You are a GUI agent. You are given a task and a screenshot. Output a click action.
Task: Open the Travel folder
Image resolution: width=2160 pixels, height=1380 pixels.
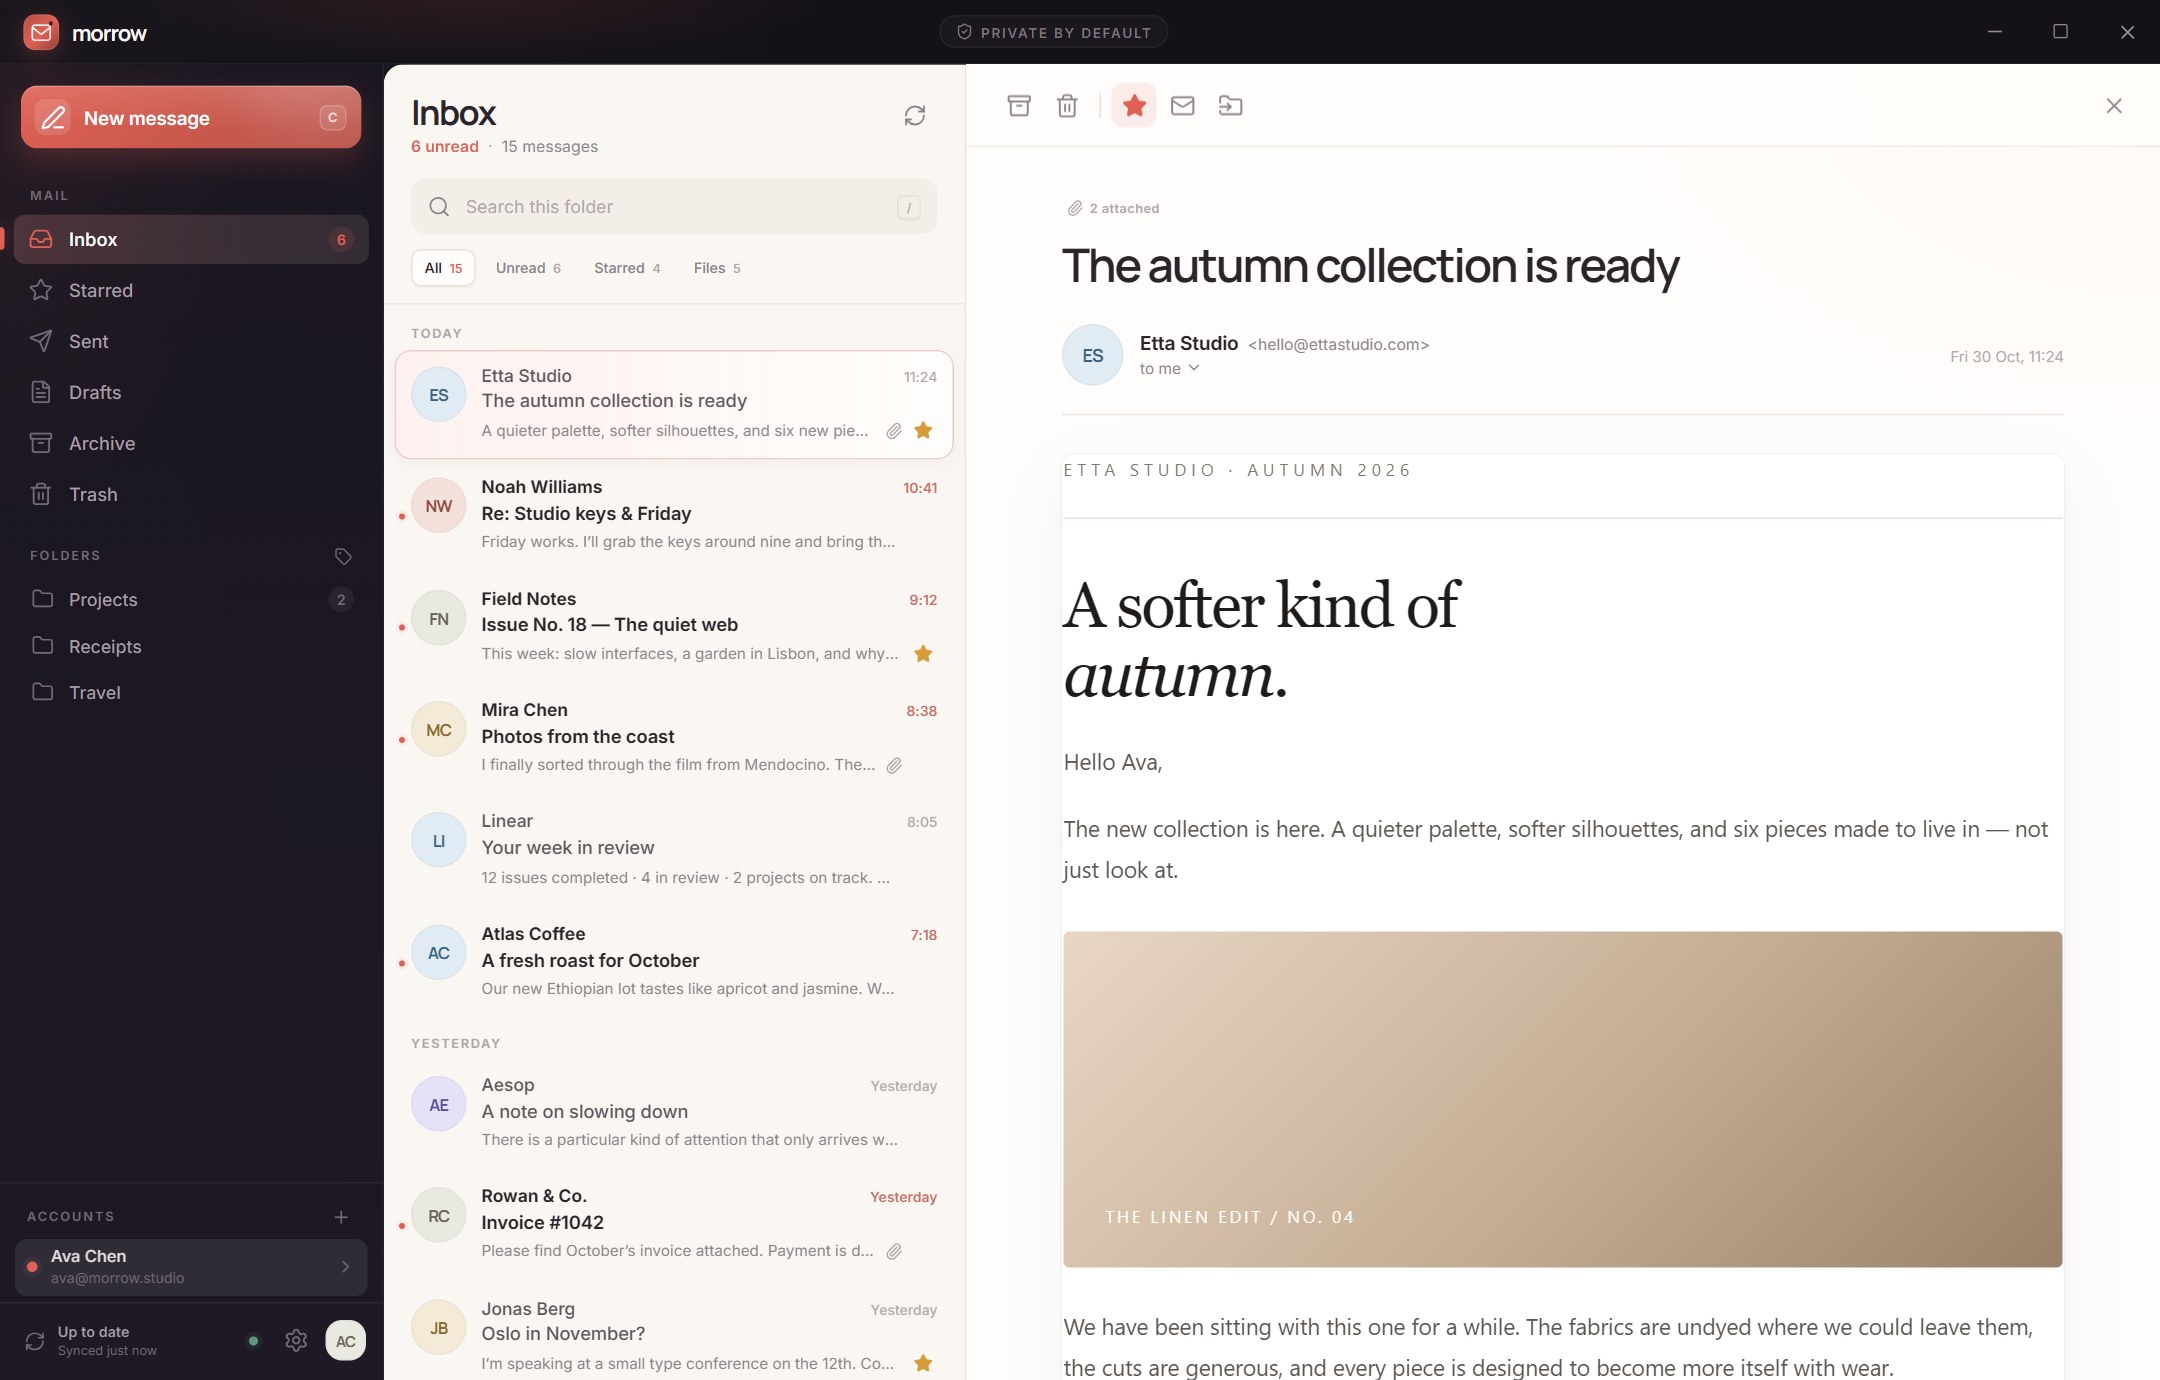[191, 692]
